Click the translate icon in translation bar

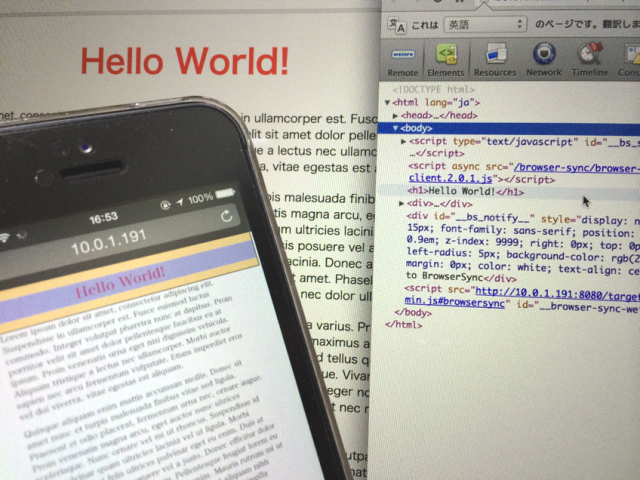click(x=396, y=24)
